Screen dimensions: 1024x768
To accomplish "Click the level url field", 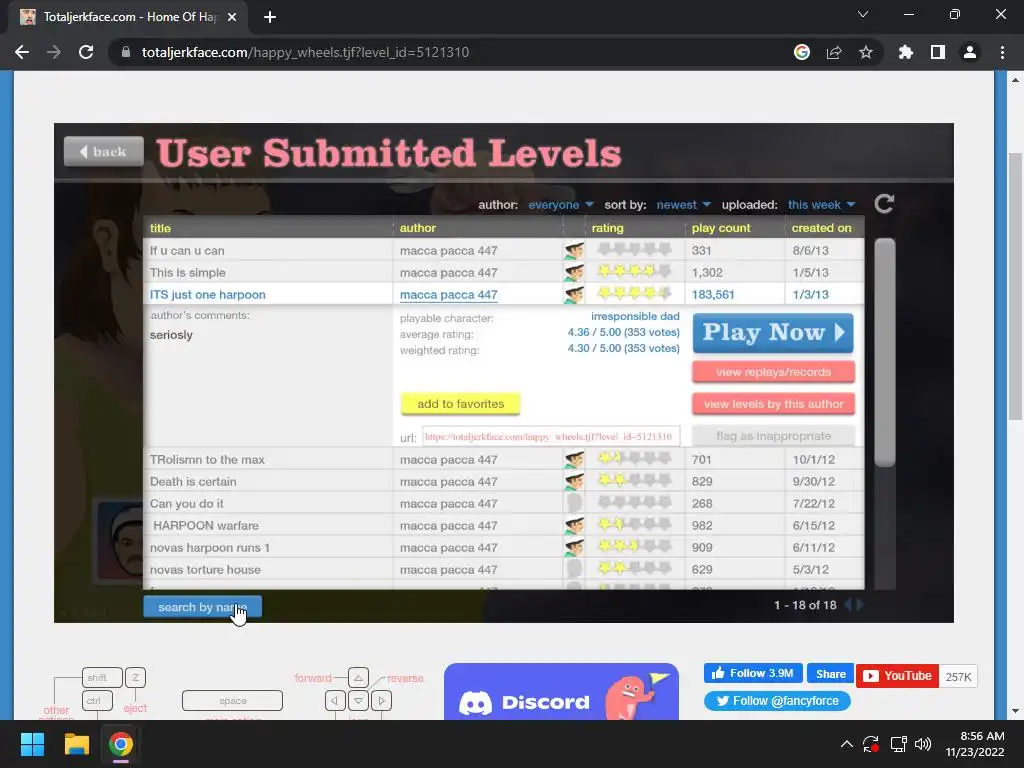I will [551, 436].
